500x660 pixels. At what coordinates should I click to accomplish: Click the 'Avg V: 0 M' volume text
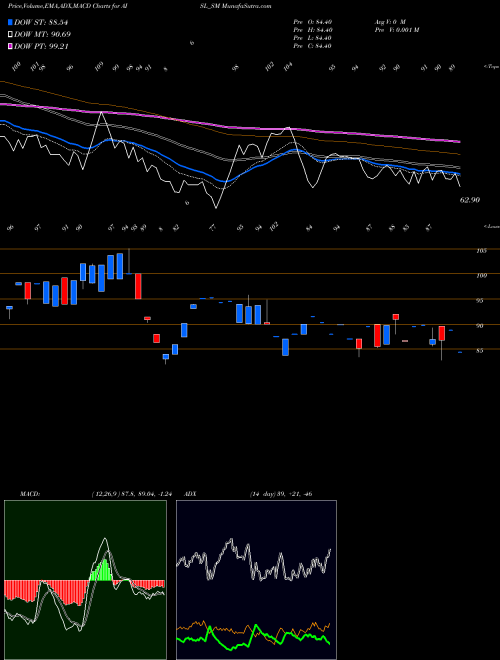click(x=390, y=22)
